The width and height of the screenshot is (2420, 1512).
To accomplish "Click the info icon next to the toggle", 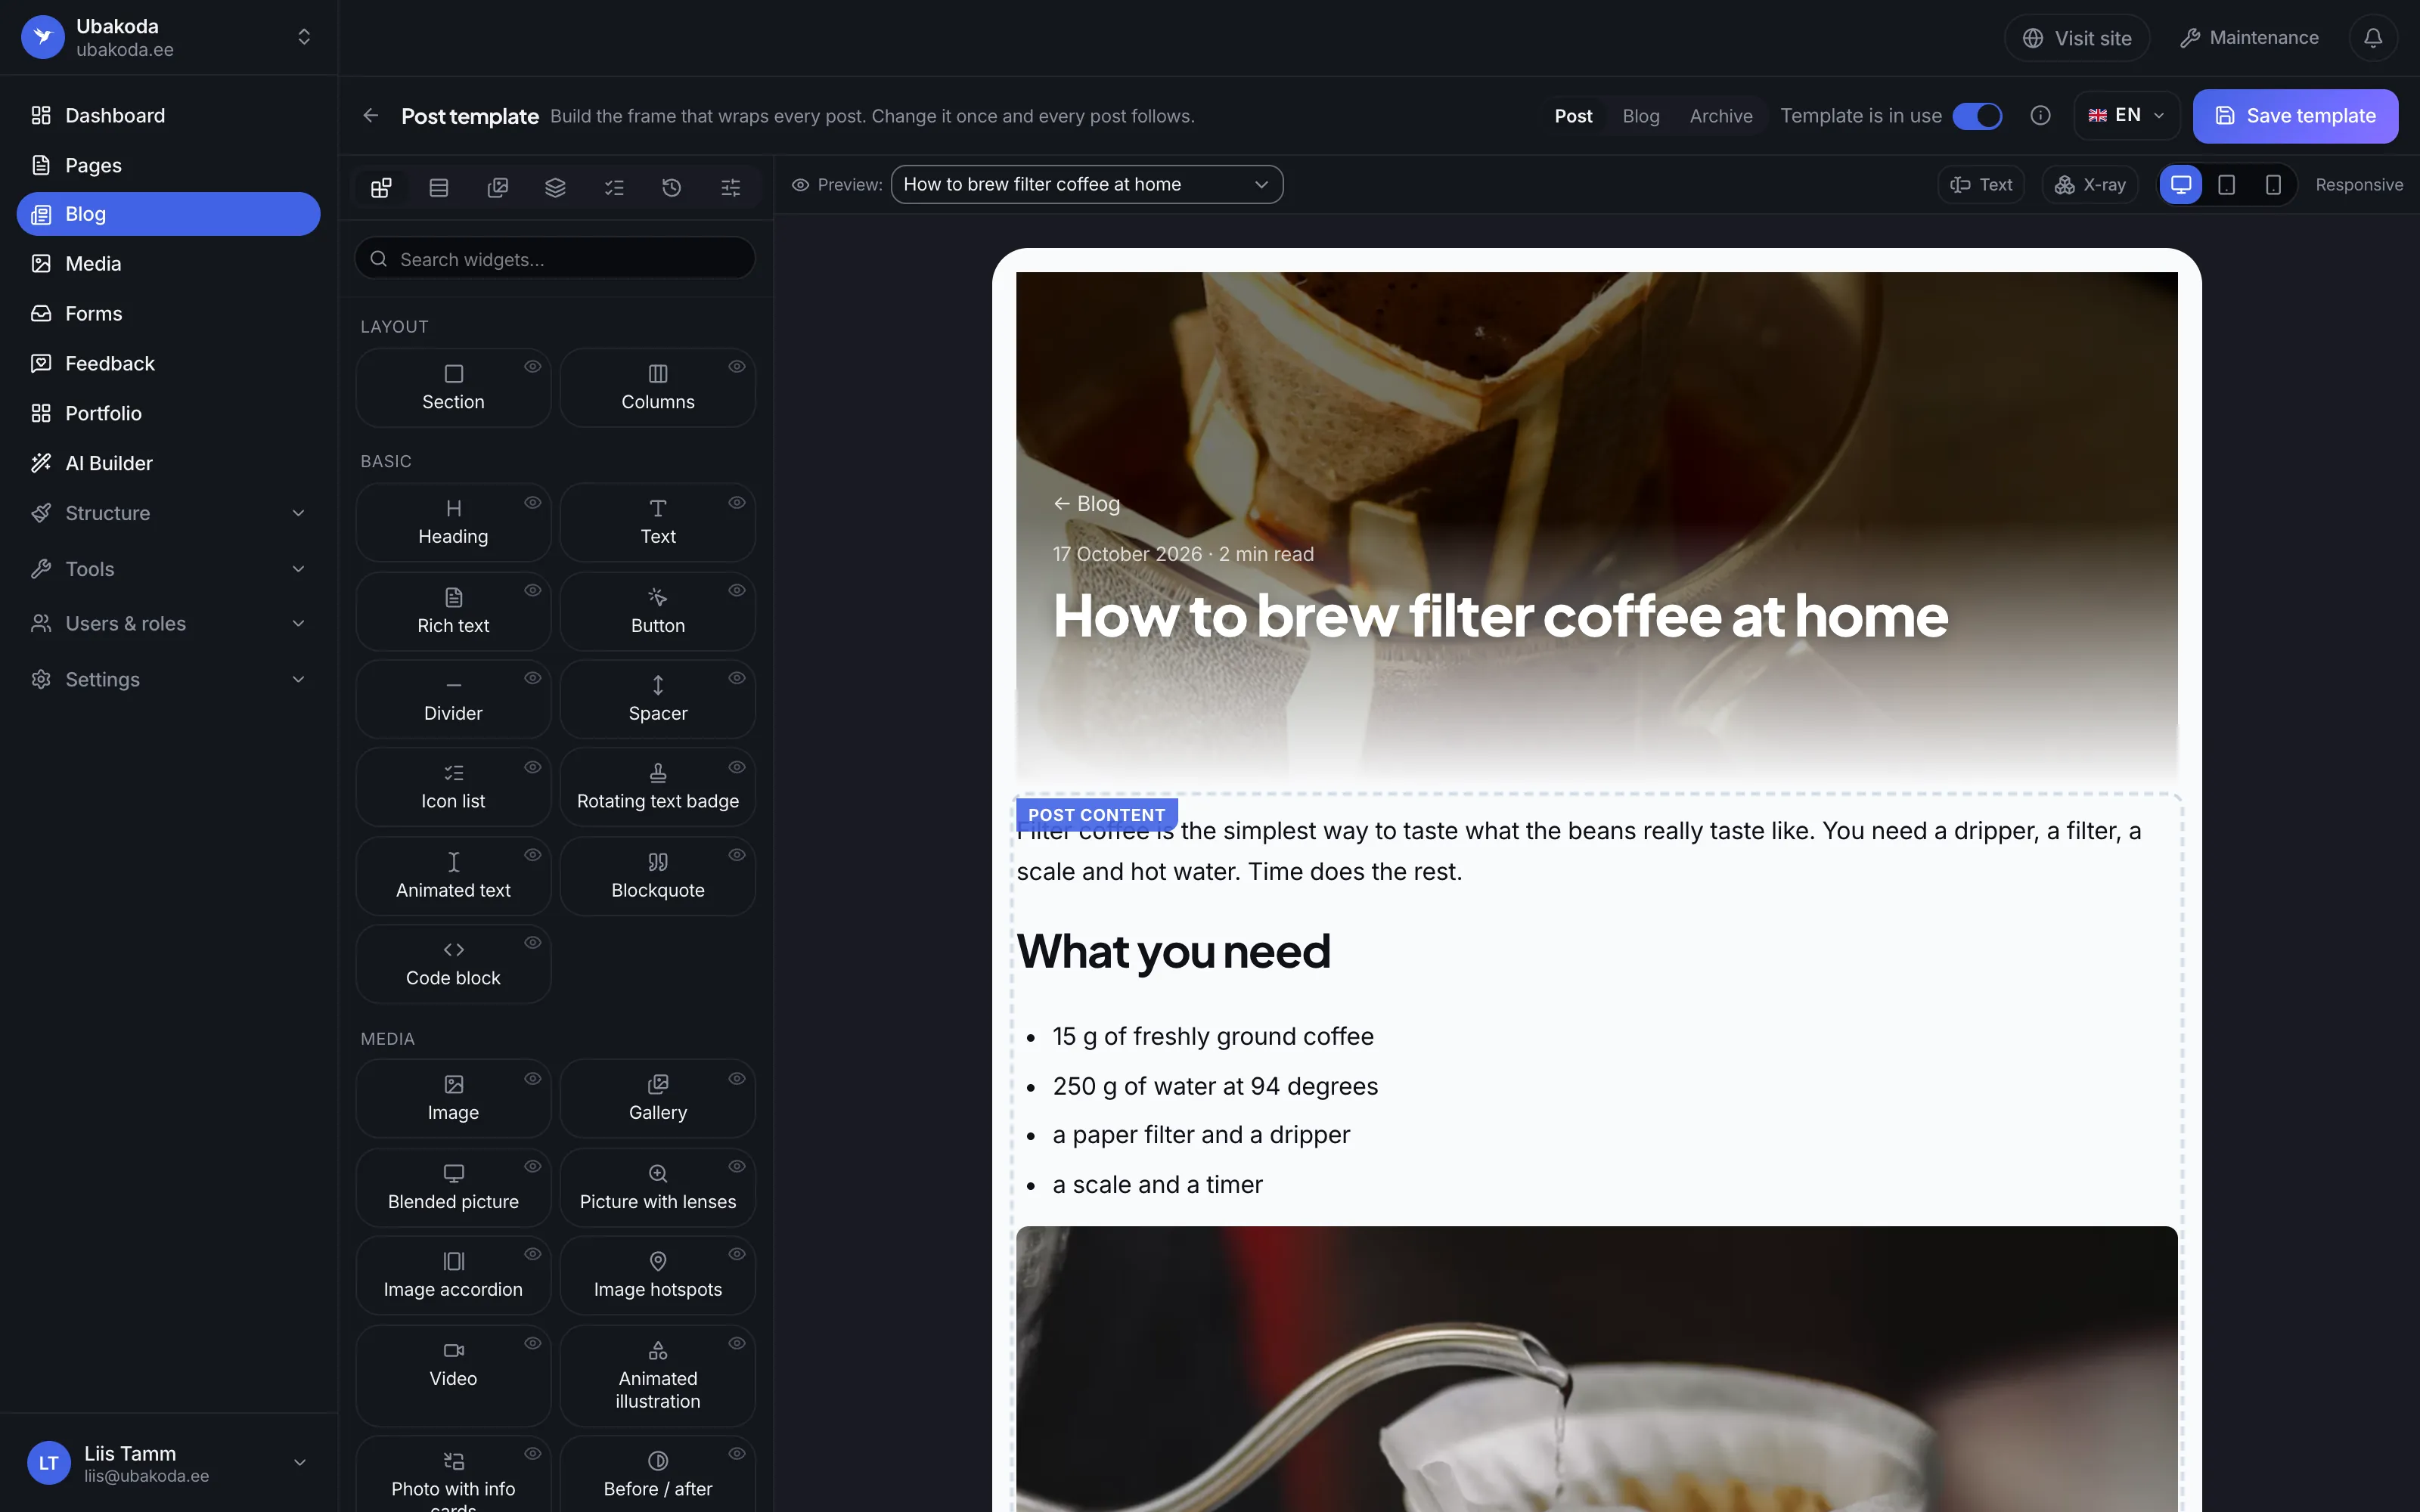I will click(x=2040, y=116).
